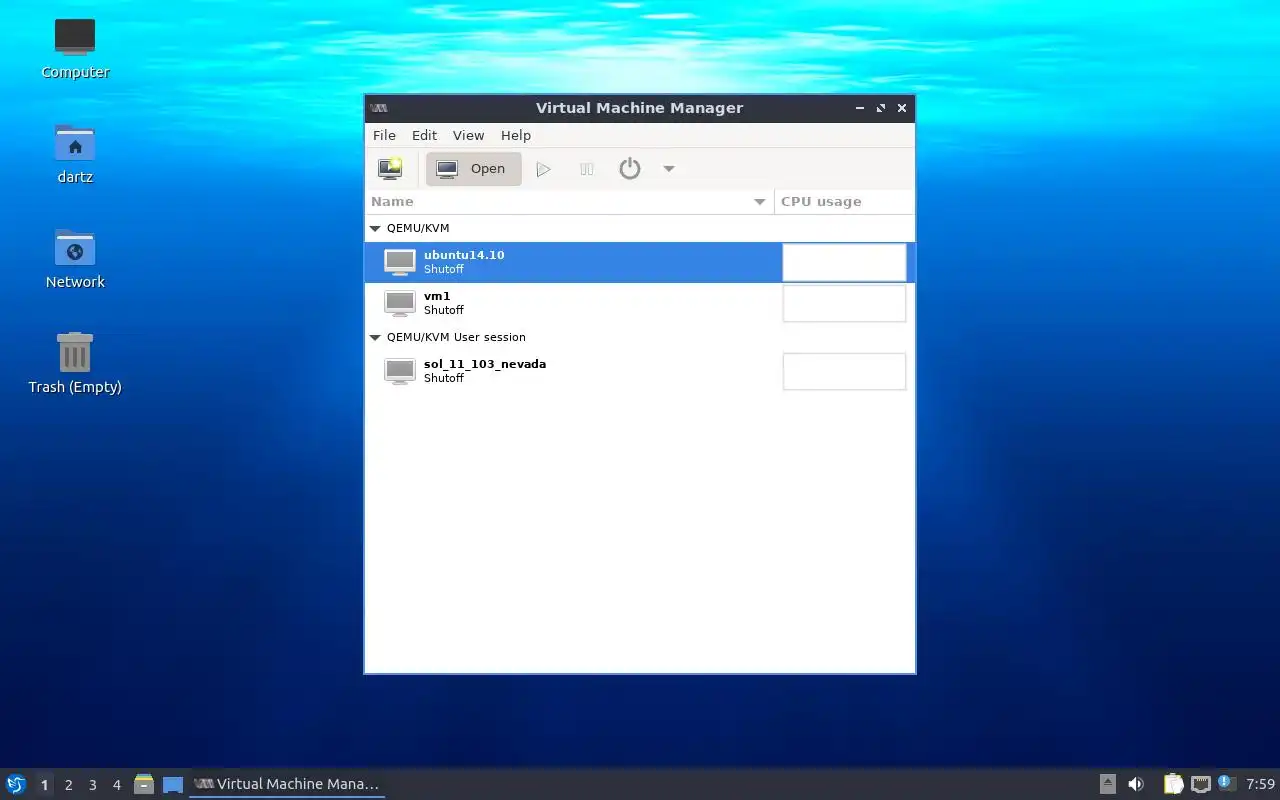Select the vm1 virtual machine
The image size is (1280, 800).
coord(640,303)
